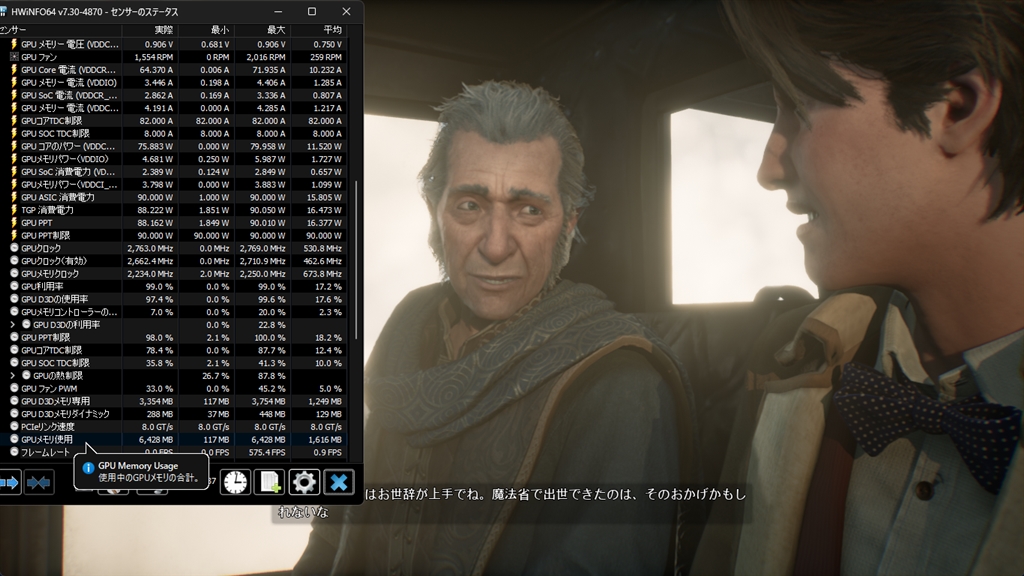Click the sensor list vertical scrollbar
Viewport: 1024px width, 576px height.
[x=355, y=259]
